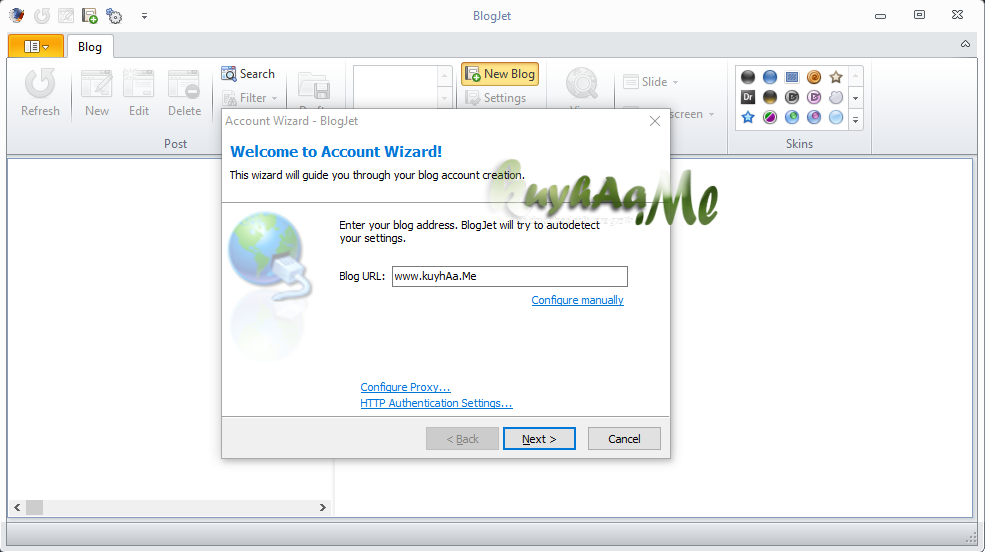Screen dimensions: 985x552
Task: Select the blue sphere with green dot skin
Action: click(x=792, y=117)
